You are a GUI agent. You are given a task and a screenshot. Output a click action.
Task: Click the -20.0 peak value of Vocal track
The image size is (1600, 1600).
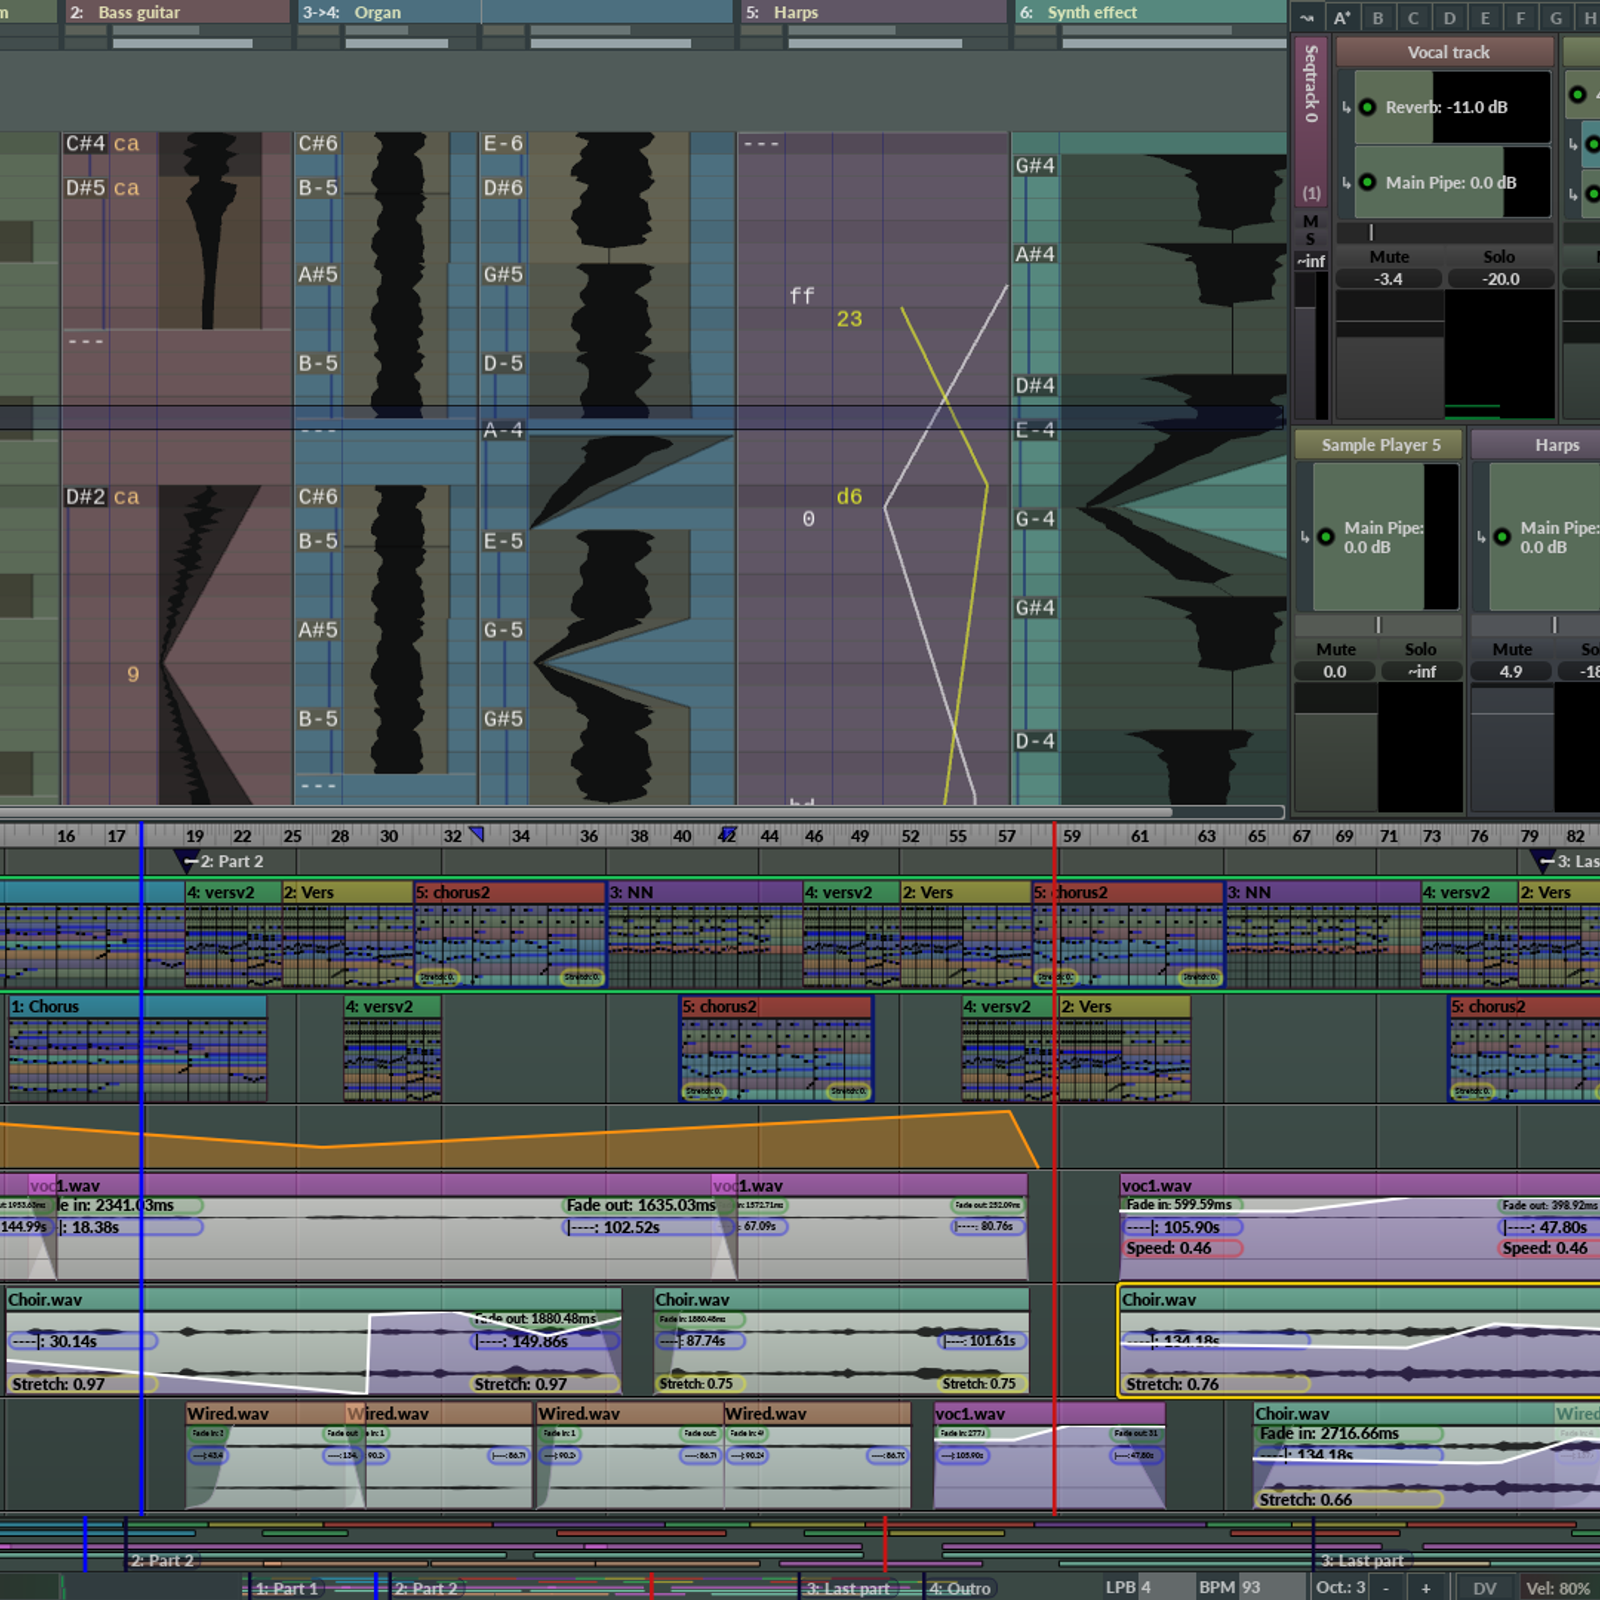pyautogui.click(x=1501, y=279)
